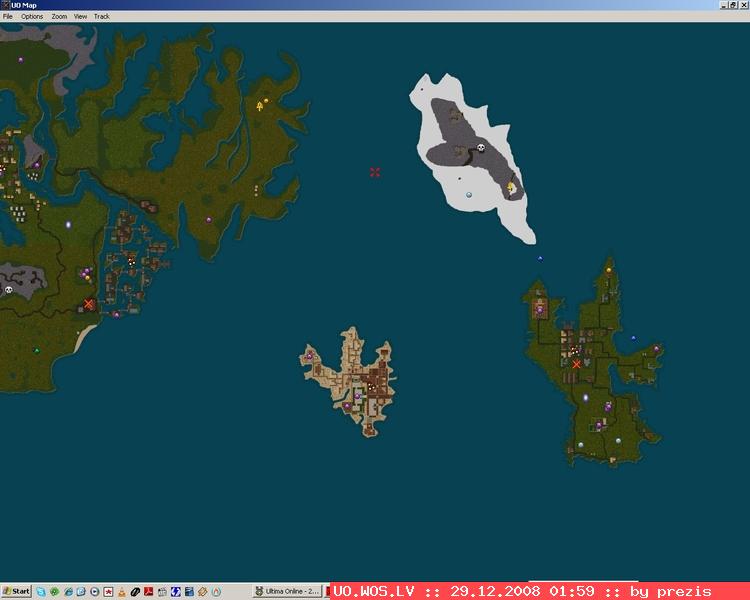Select the light blue orb on the snowy island
Screen dimensions: 750x600
coord(469,195)
